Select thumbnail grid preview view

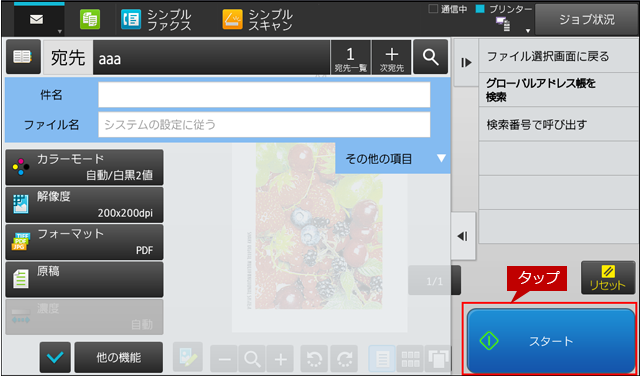(x=410, y=359)
